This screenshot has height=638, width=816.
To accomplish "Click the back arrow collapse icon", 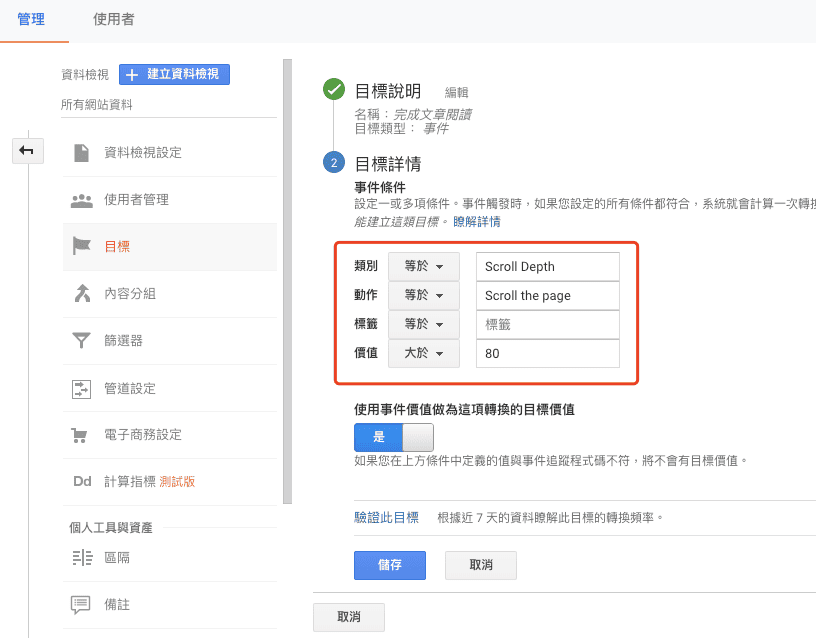I will [x=26, y=150].
